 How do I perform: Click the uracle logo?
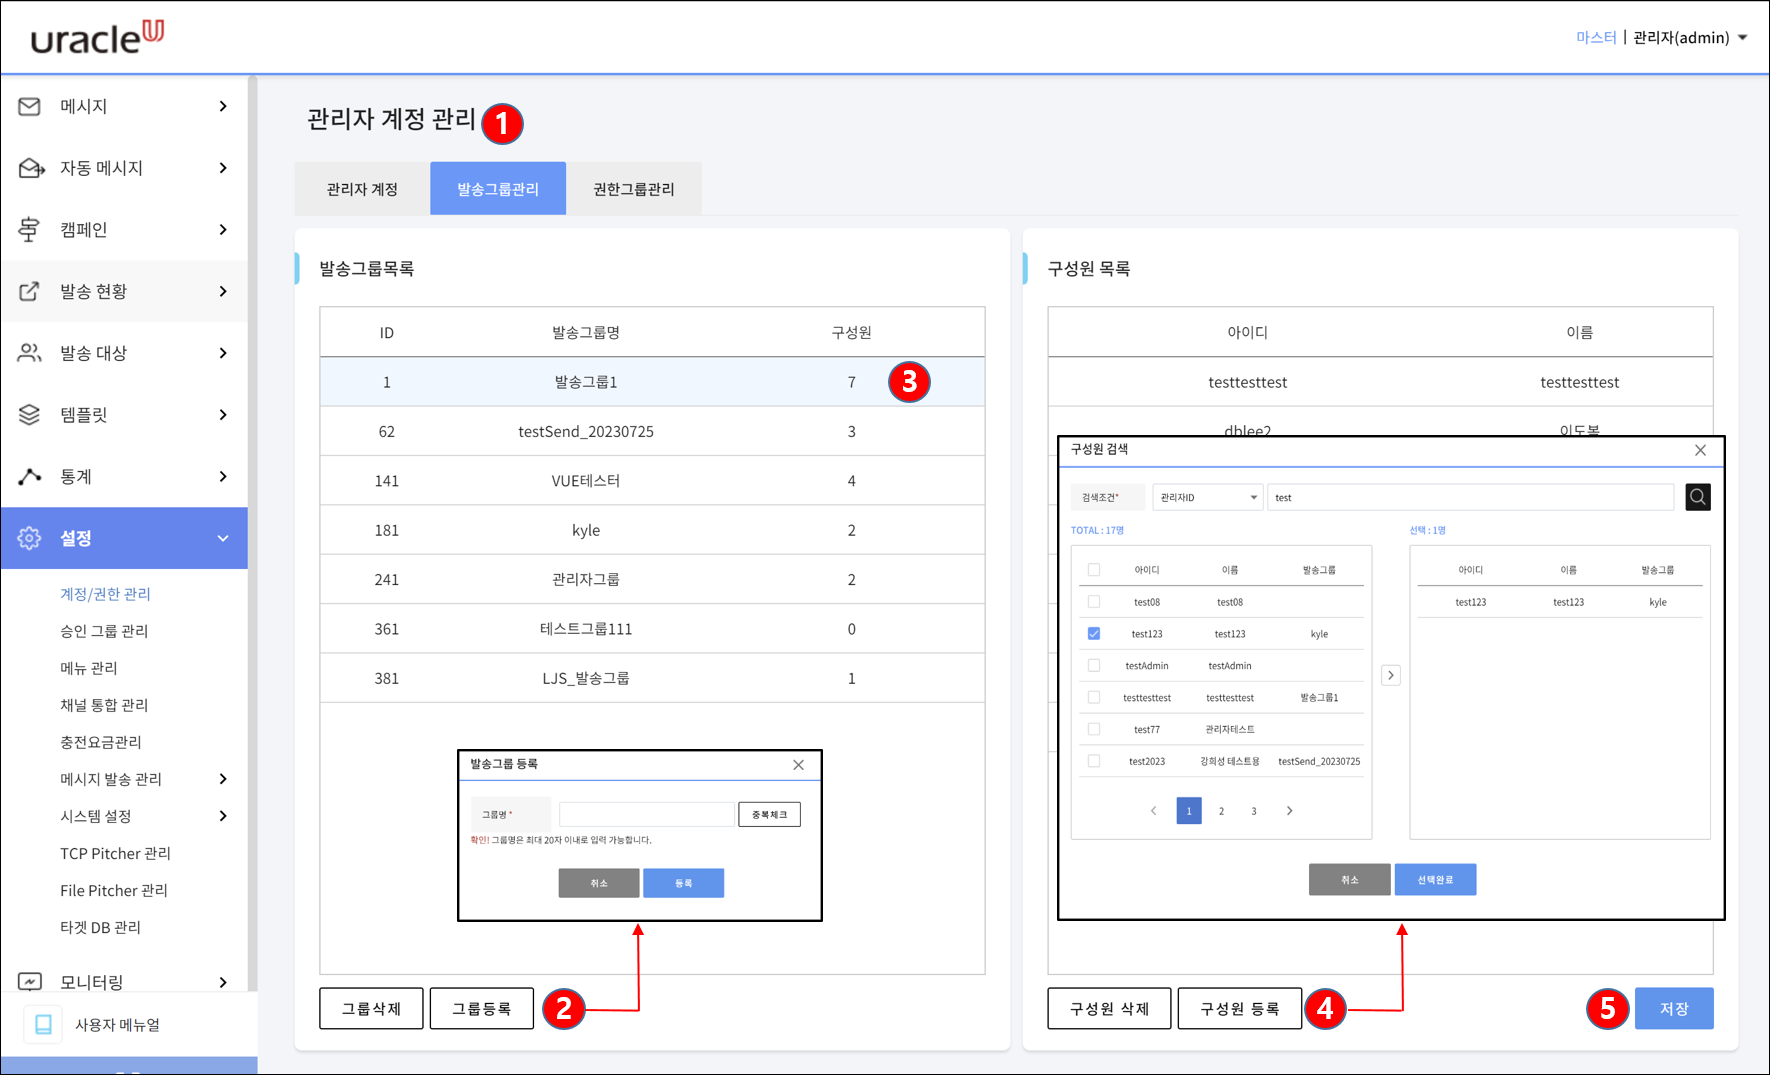click(x=97, y=37)
